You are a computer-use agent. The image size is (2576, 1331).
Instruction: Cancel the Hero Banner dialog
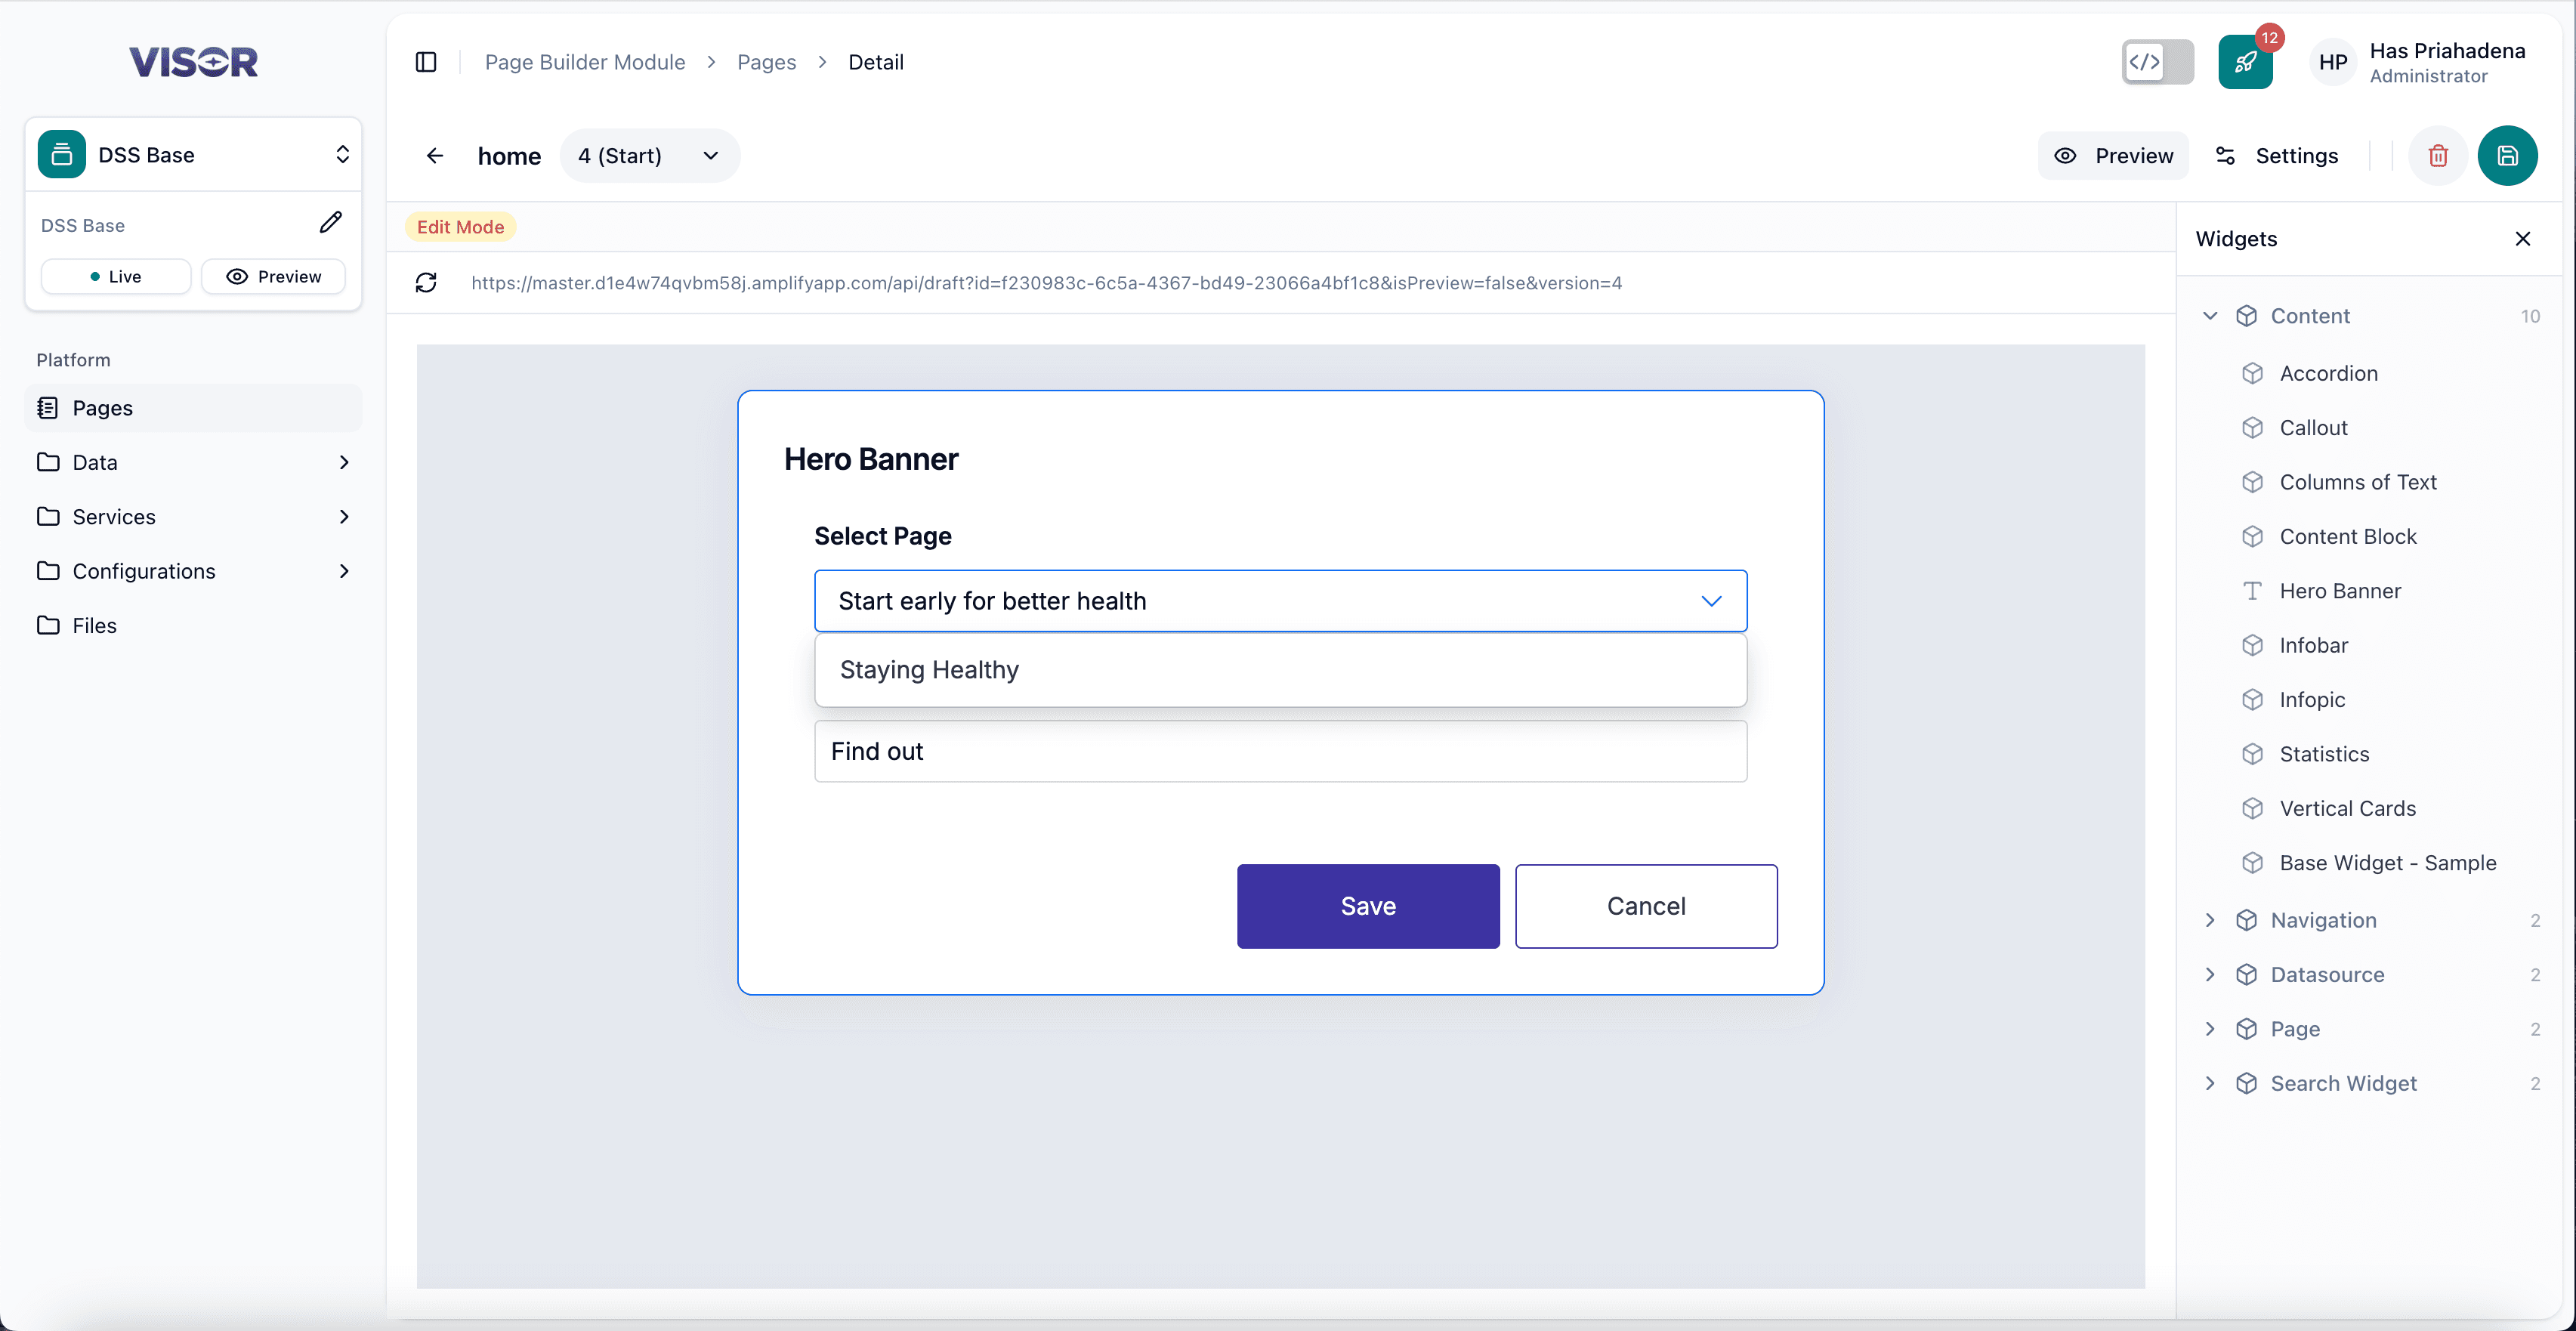1646,906
